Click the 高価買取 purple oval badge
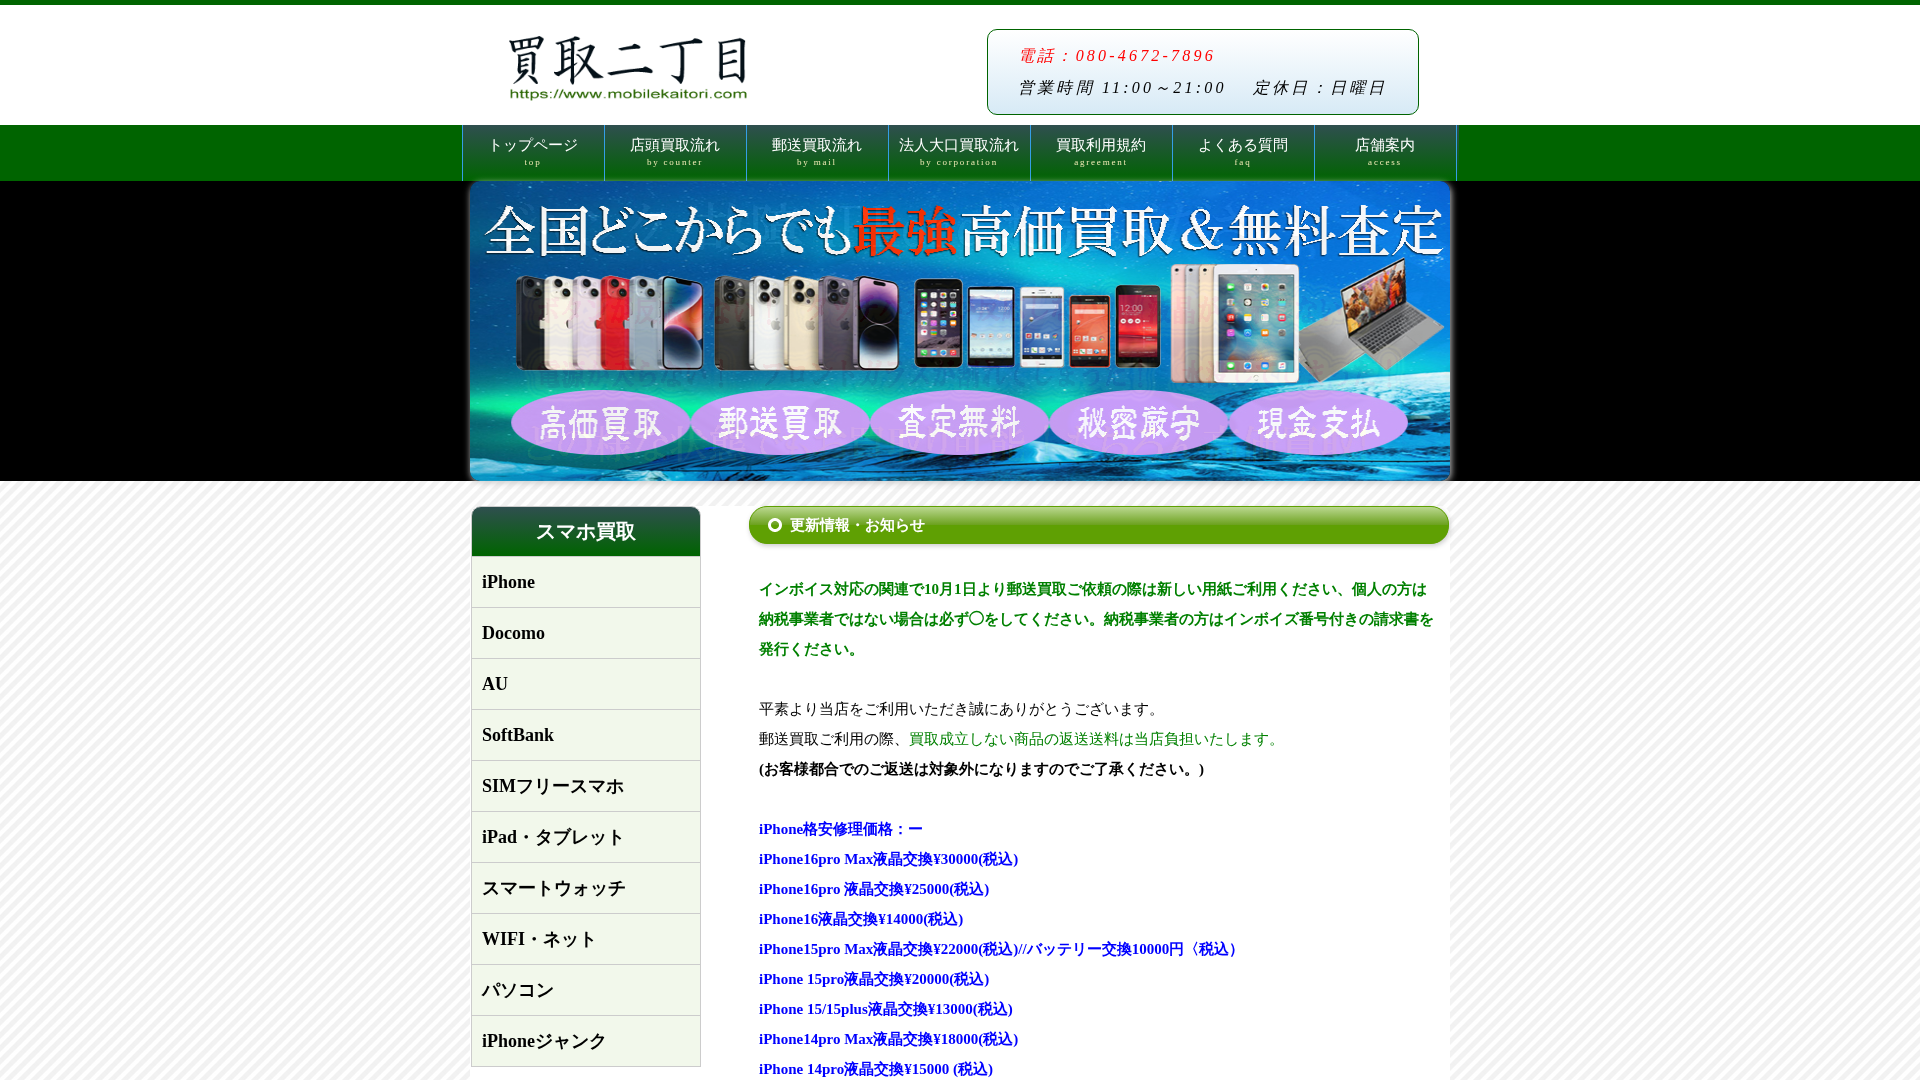The width and height of the screenshot is (1920, 1080). tap(600, 423)
